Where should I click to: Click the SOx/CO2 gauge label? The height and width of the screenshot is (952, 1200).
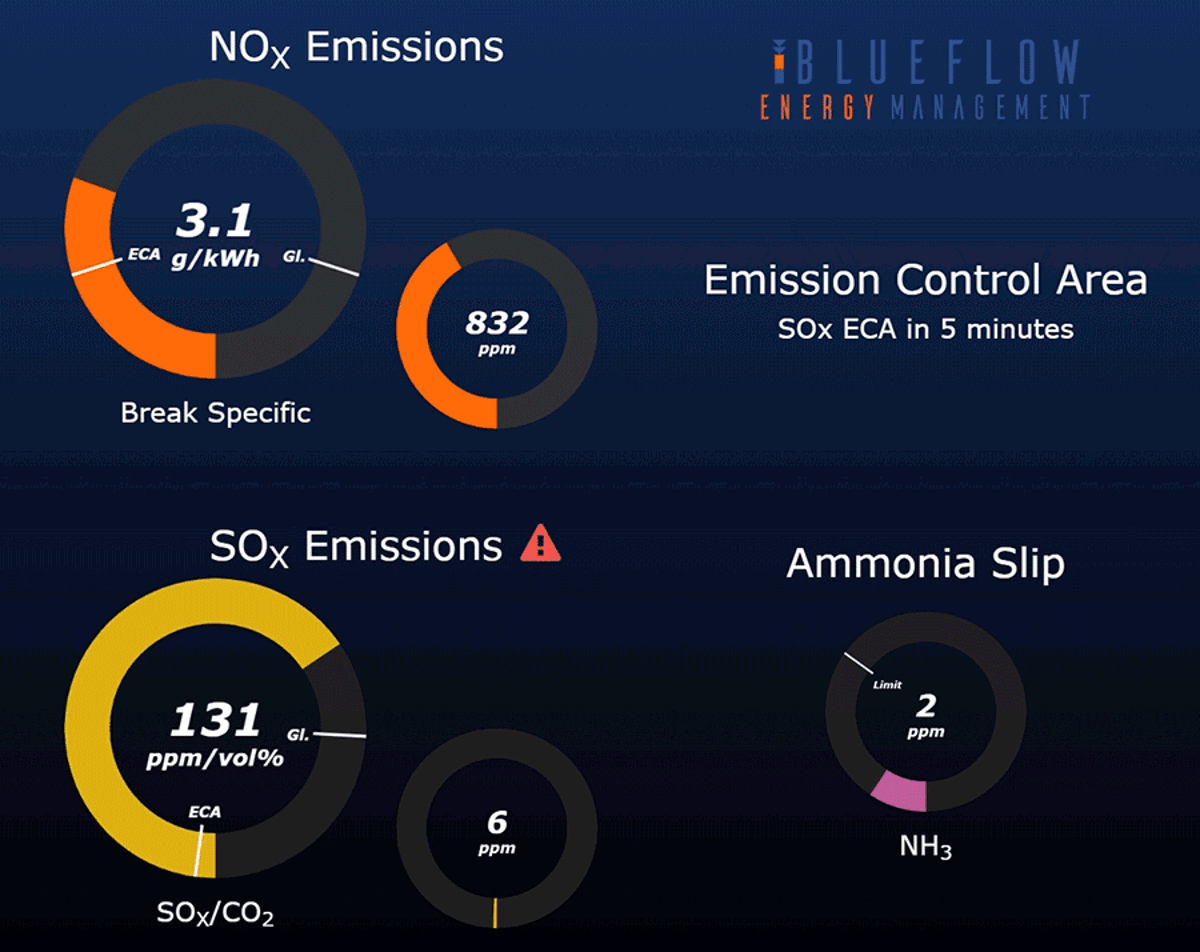click(x=215, y=913)
